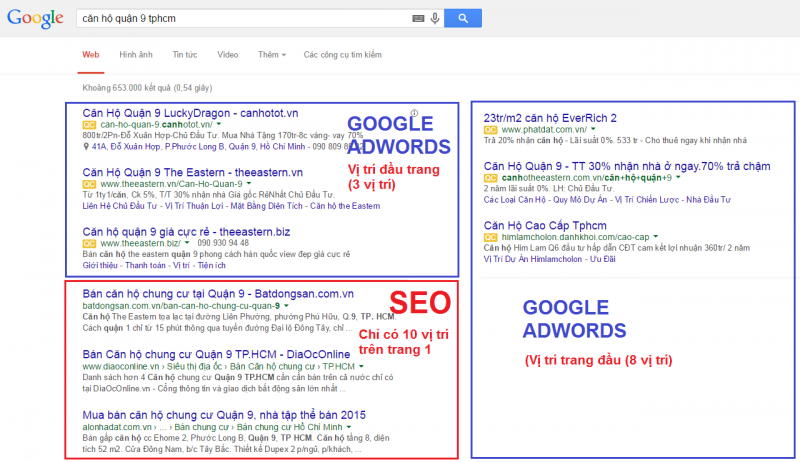The image size is (800, 462).
Task: Click map pin icon by 41A, Đỗ Xuân Hợp
Action: (x=86, y=147)
